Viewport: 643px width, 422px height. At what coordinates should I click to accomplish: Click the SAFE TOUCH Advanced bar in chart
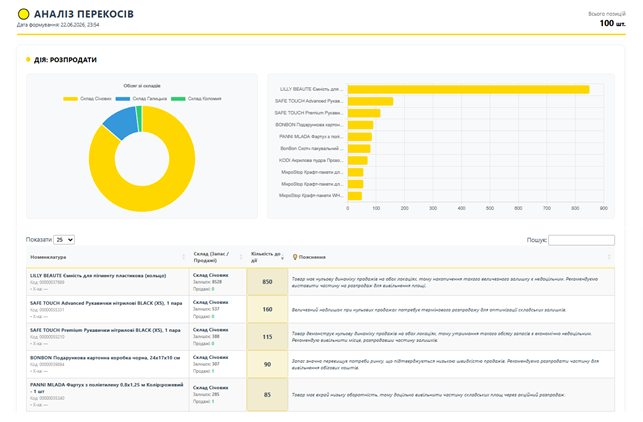point(370,101)
